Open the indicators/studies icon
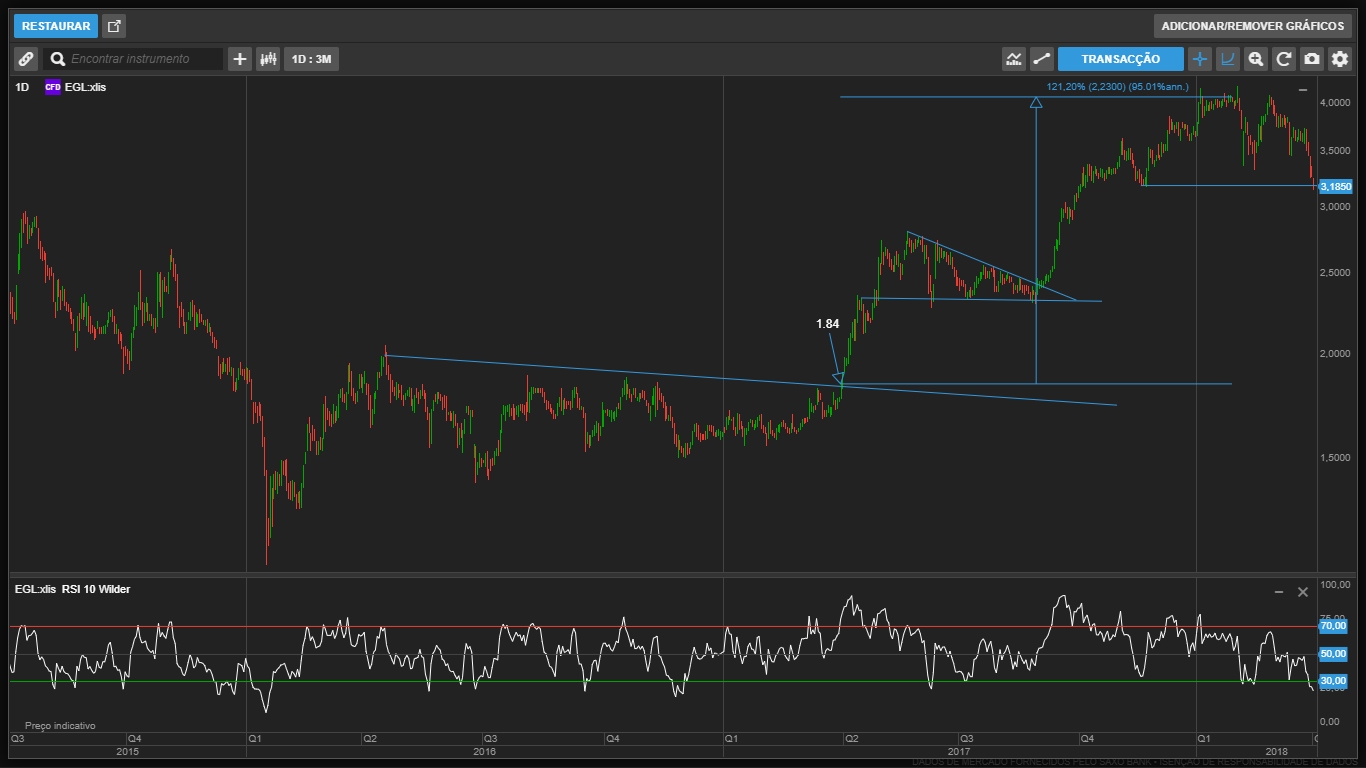The width and height of the screenshot is (1366, 768). (x=1014, y=59)
